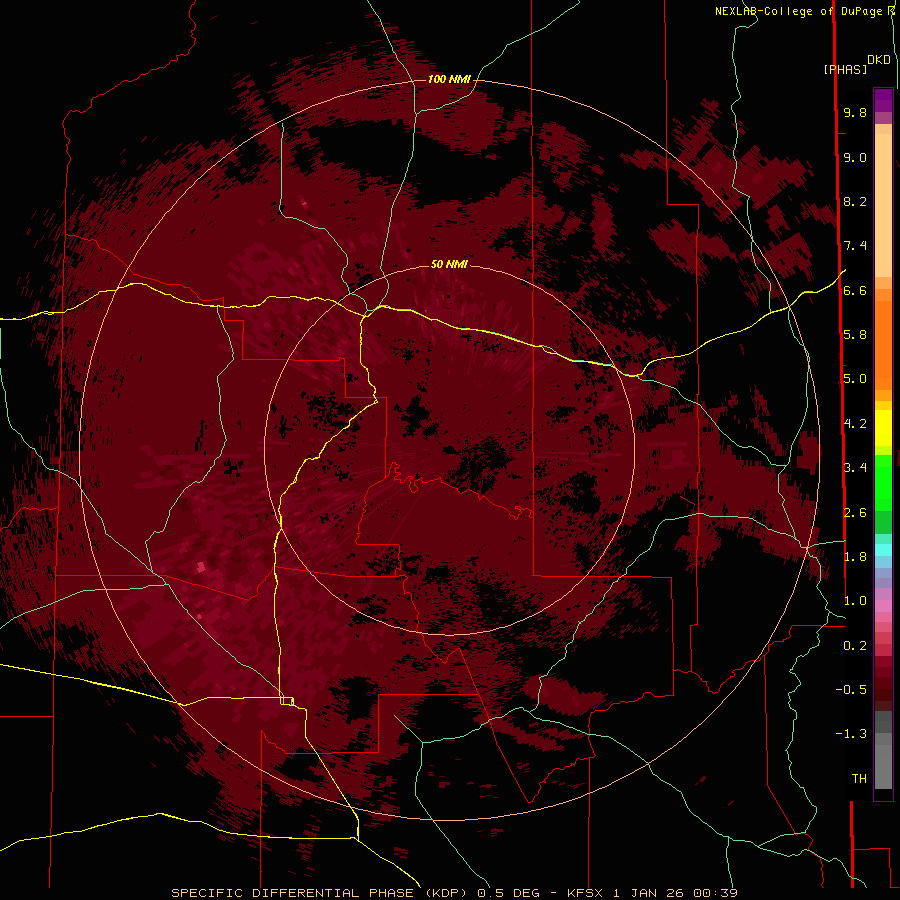The width and height of the screenshot is (900, 900).
Task: Pick the cyan band on the color scale
Action: [883, 549]
